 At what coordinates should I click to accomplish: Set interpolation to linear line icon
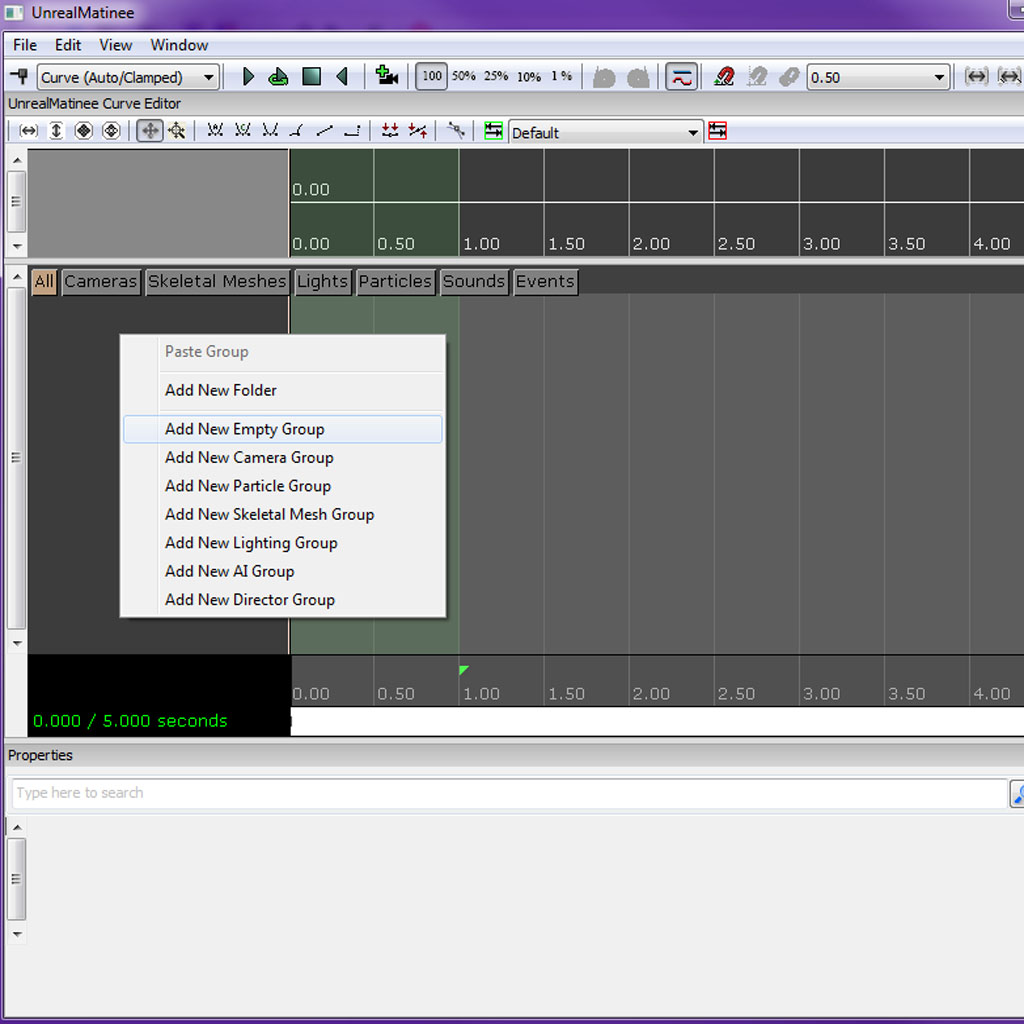pyautogui.click(x=325, y=130)
